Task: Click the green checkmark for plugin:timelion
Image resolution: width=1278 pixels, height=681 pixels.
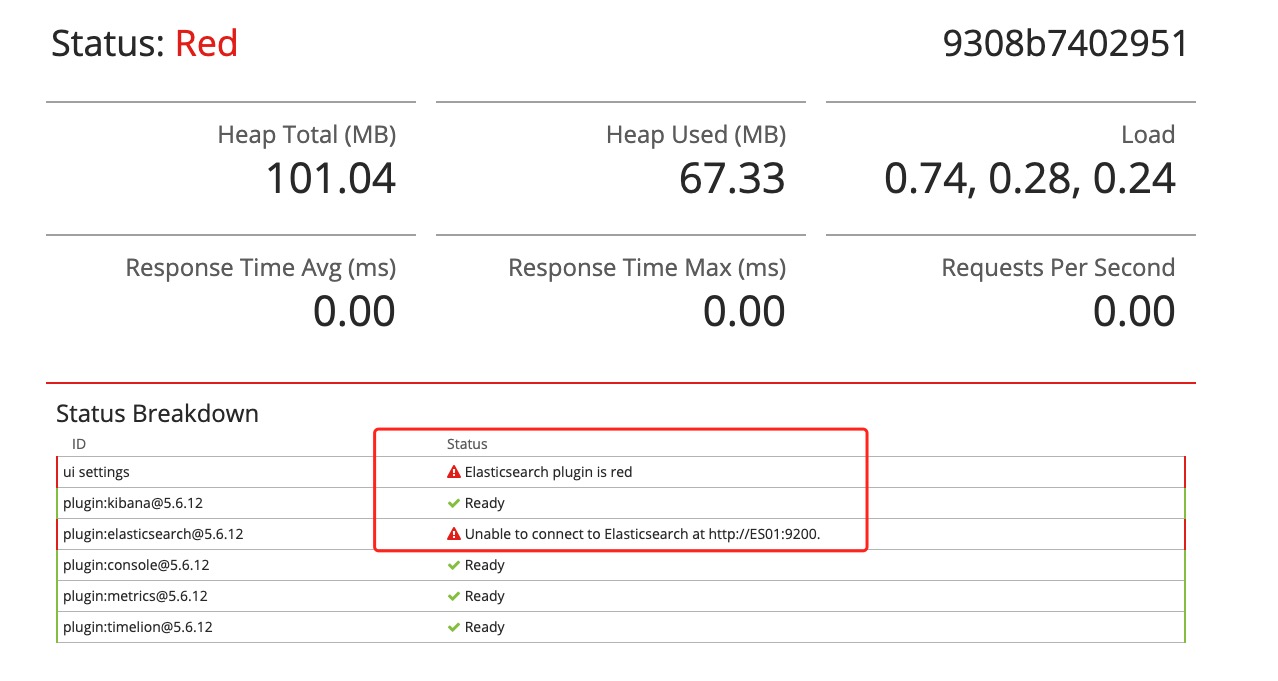Action: click(453, 627)
